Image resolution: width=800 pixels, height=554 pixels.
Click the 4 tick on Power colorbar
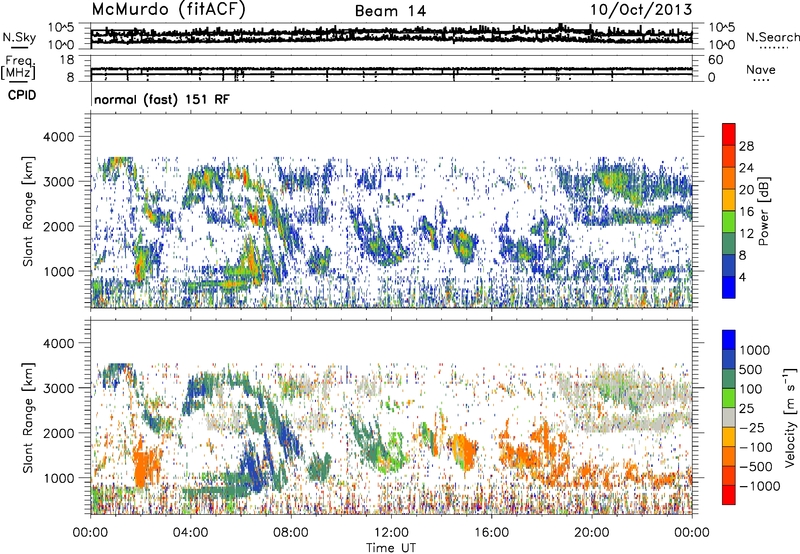point(743,277)
